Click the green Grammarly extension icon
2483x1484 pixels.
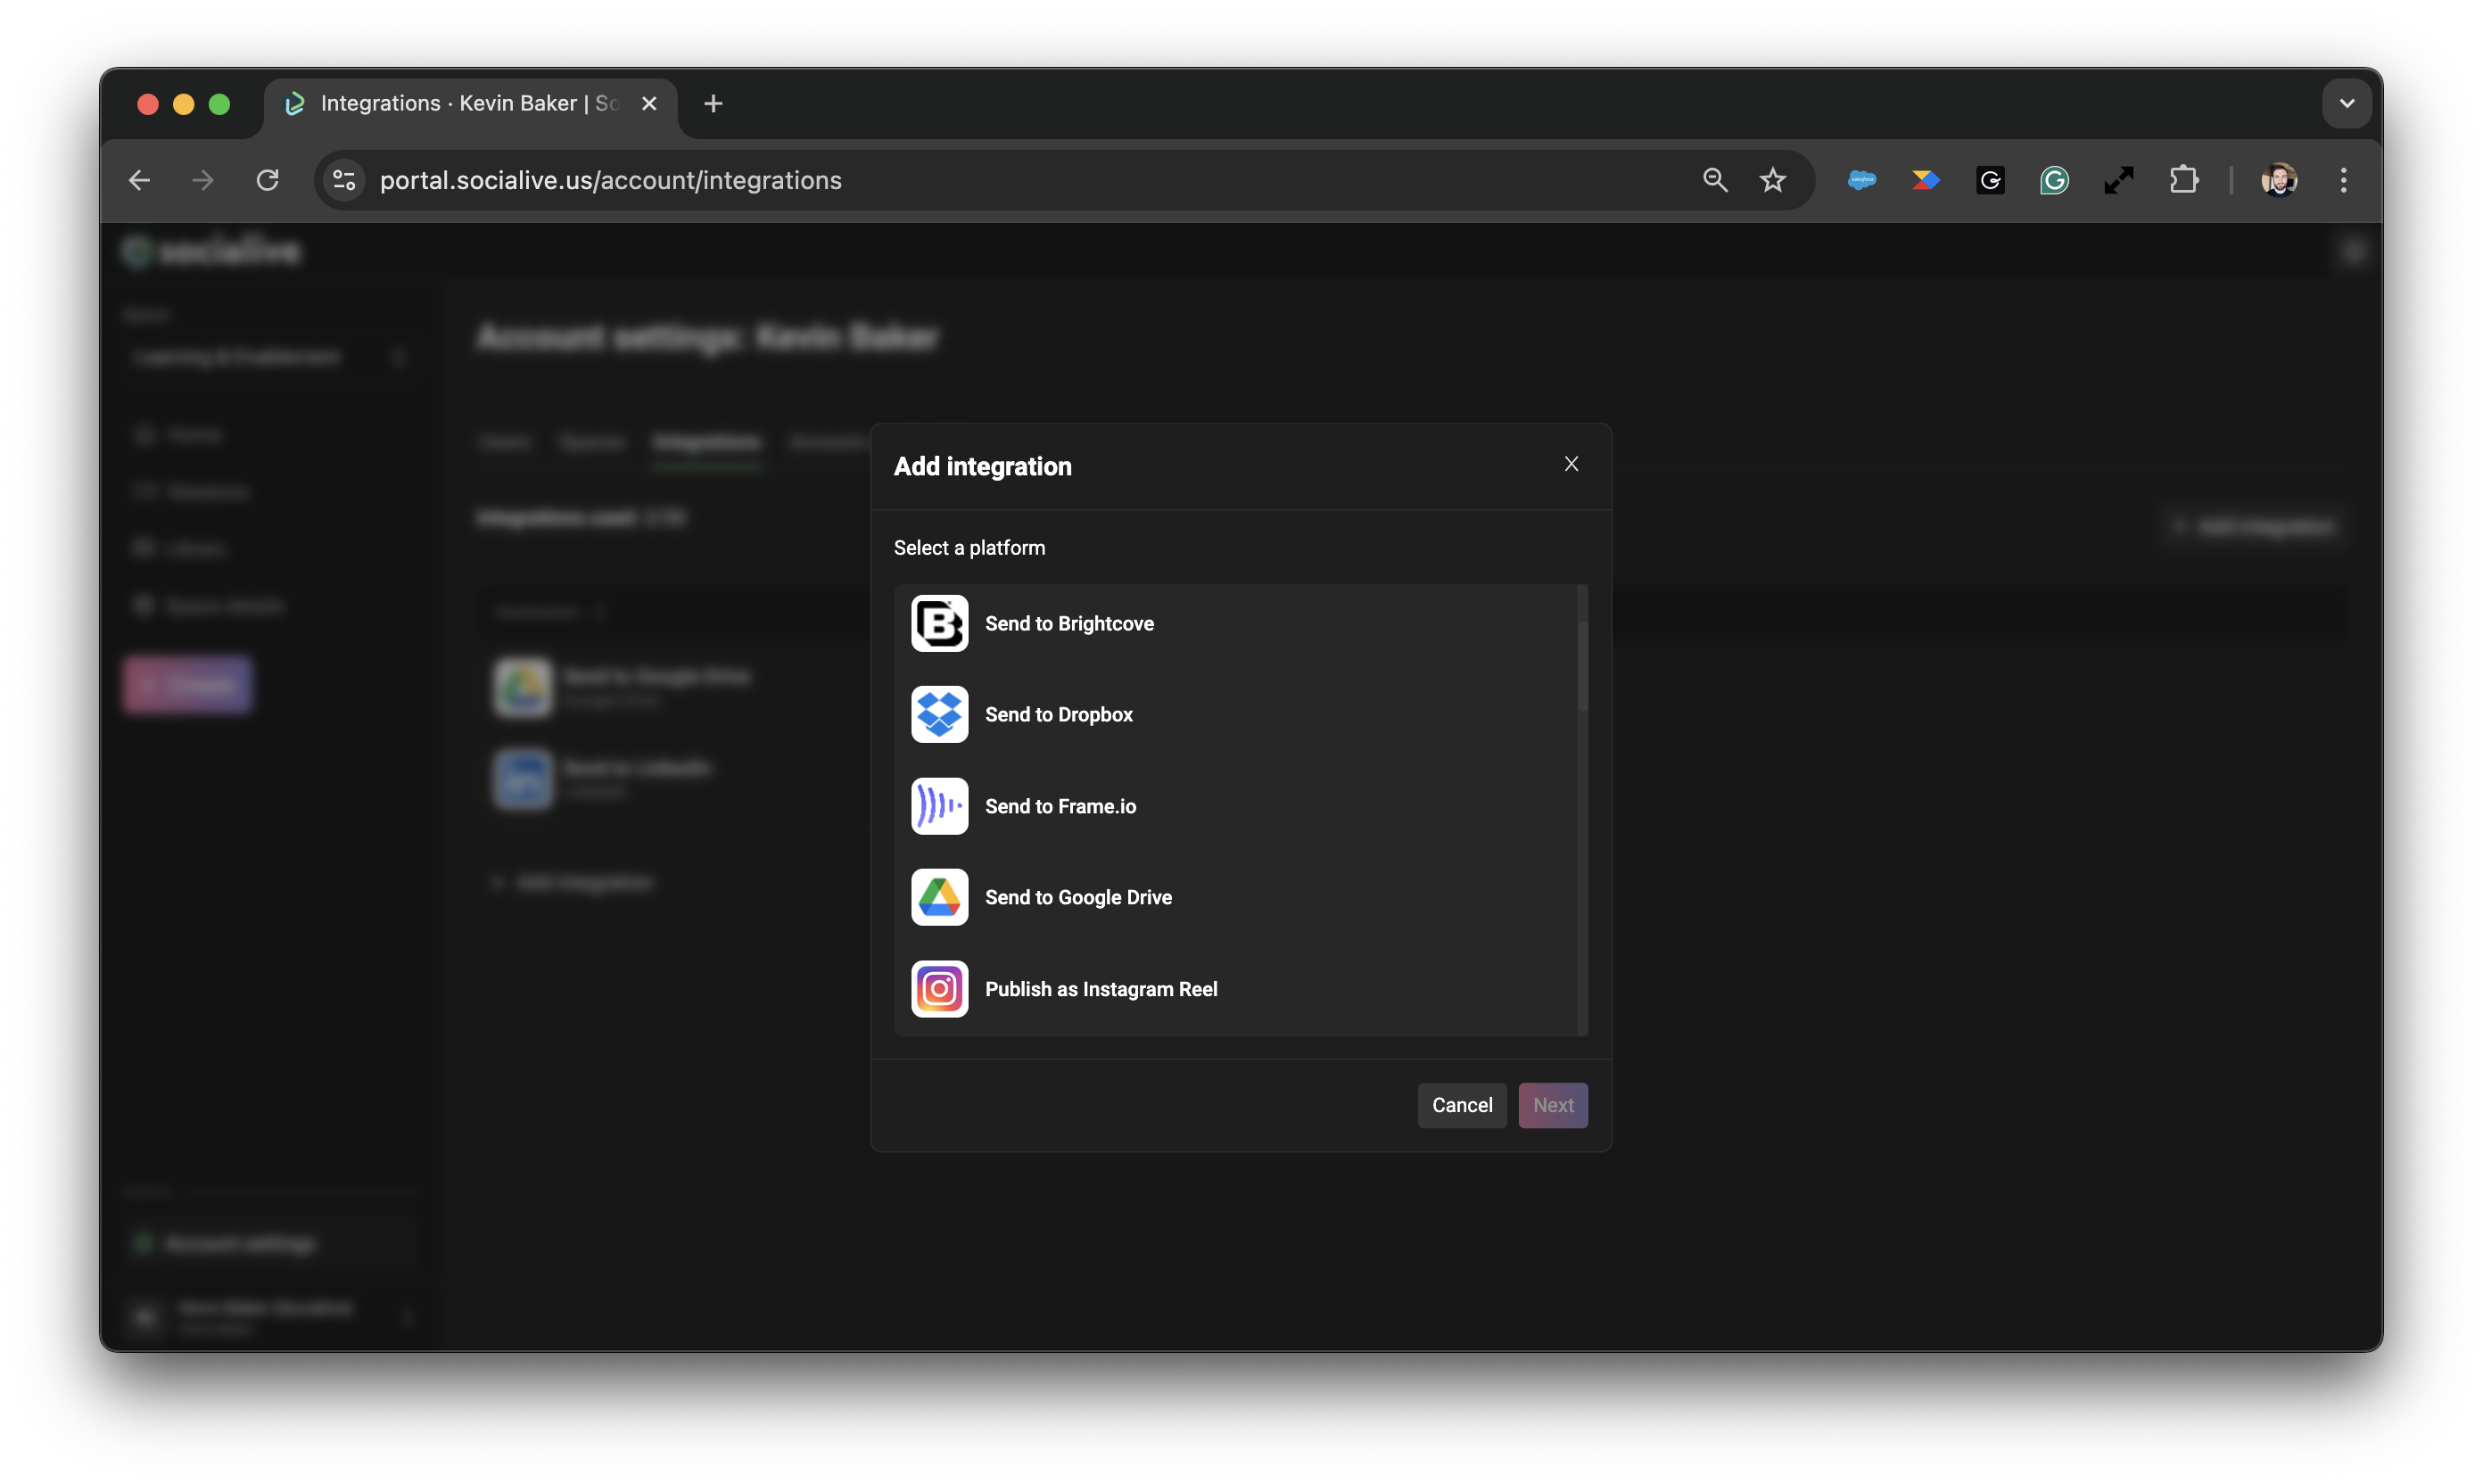coord(2054,180)
